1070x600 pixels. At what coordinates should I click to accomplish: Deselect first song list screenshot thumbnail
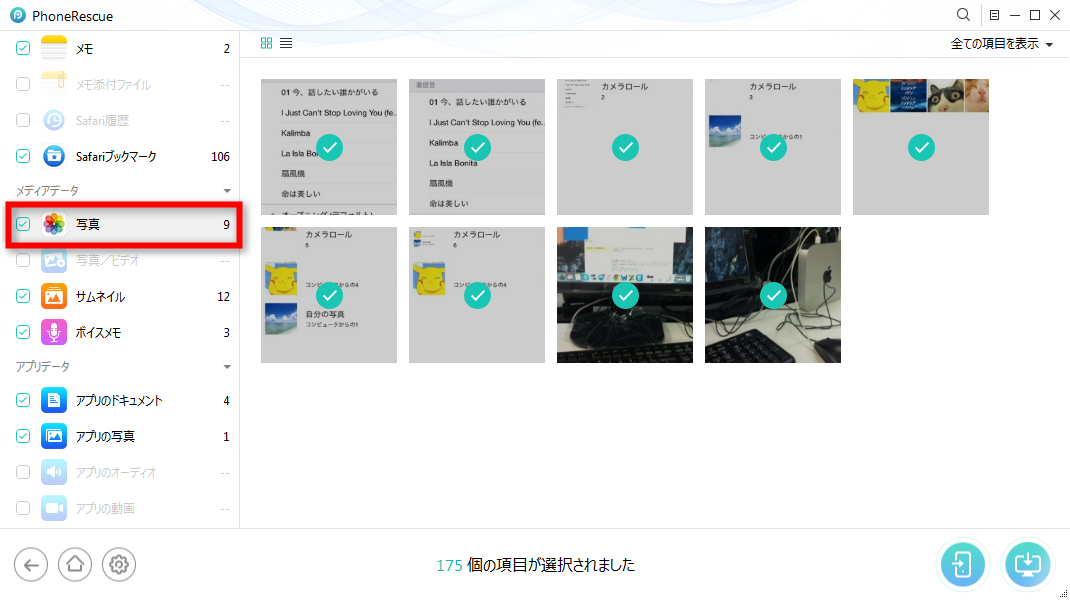[329, 147]
